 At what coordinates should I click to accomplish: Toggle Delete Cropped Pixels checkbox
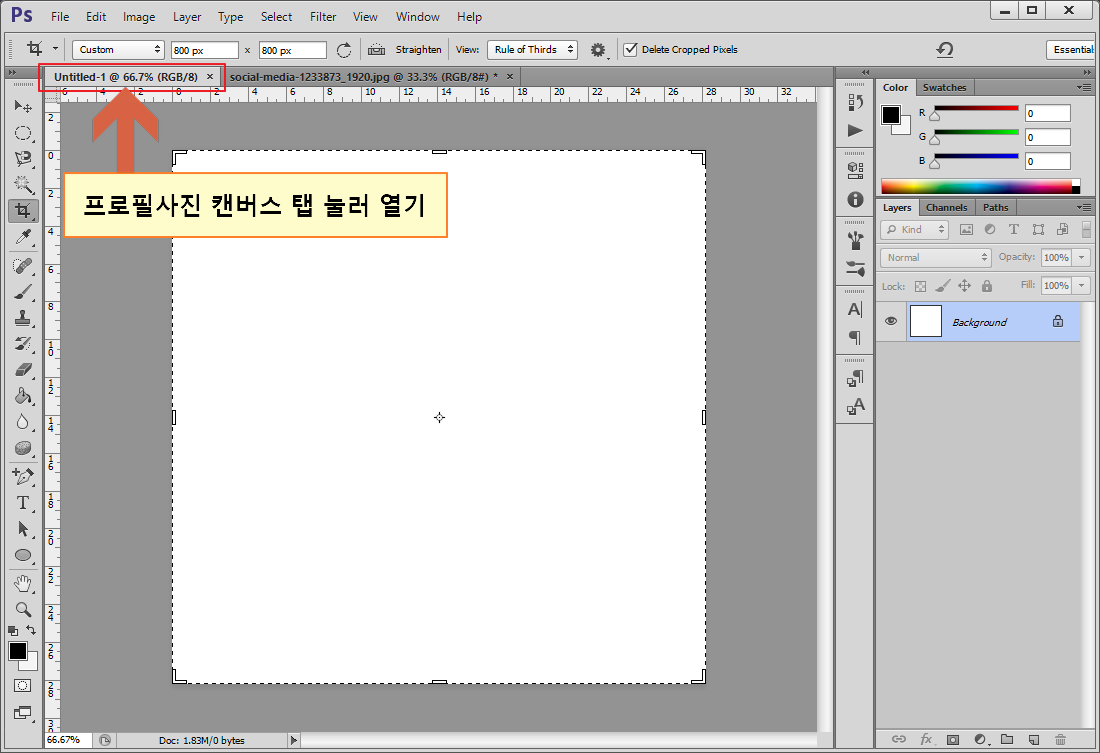click(631, 49)
